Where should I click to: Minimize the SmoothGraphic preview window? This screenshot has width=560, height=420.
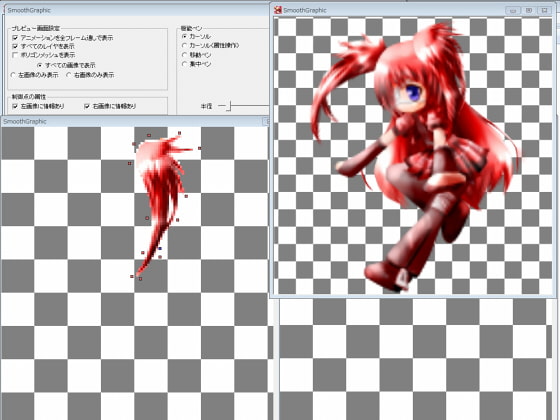[513, 10]
